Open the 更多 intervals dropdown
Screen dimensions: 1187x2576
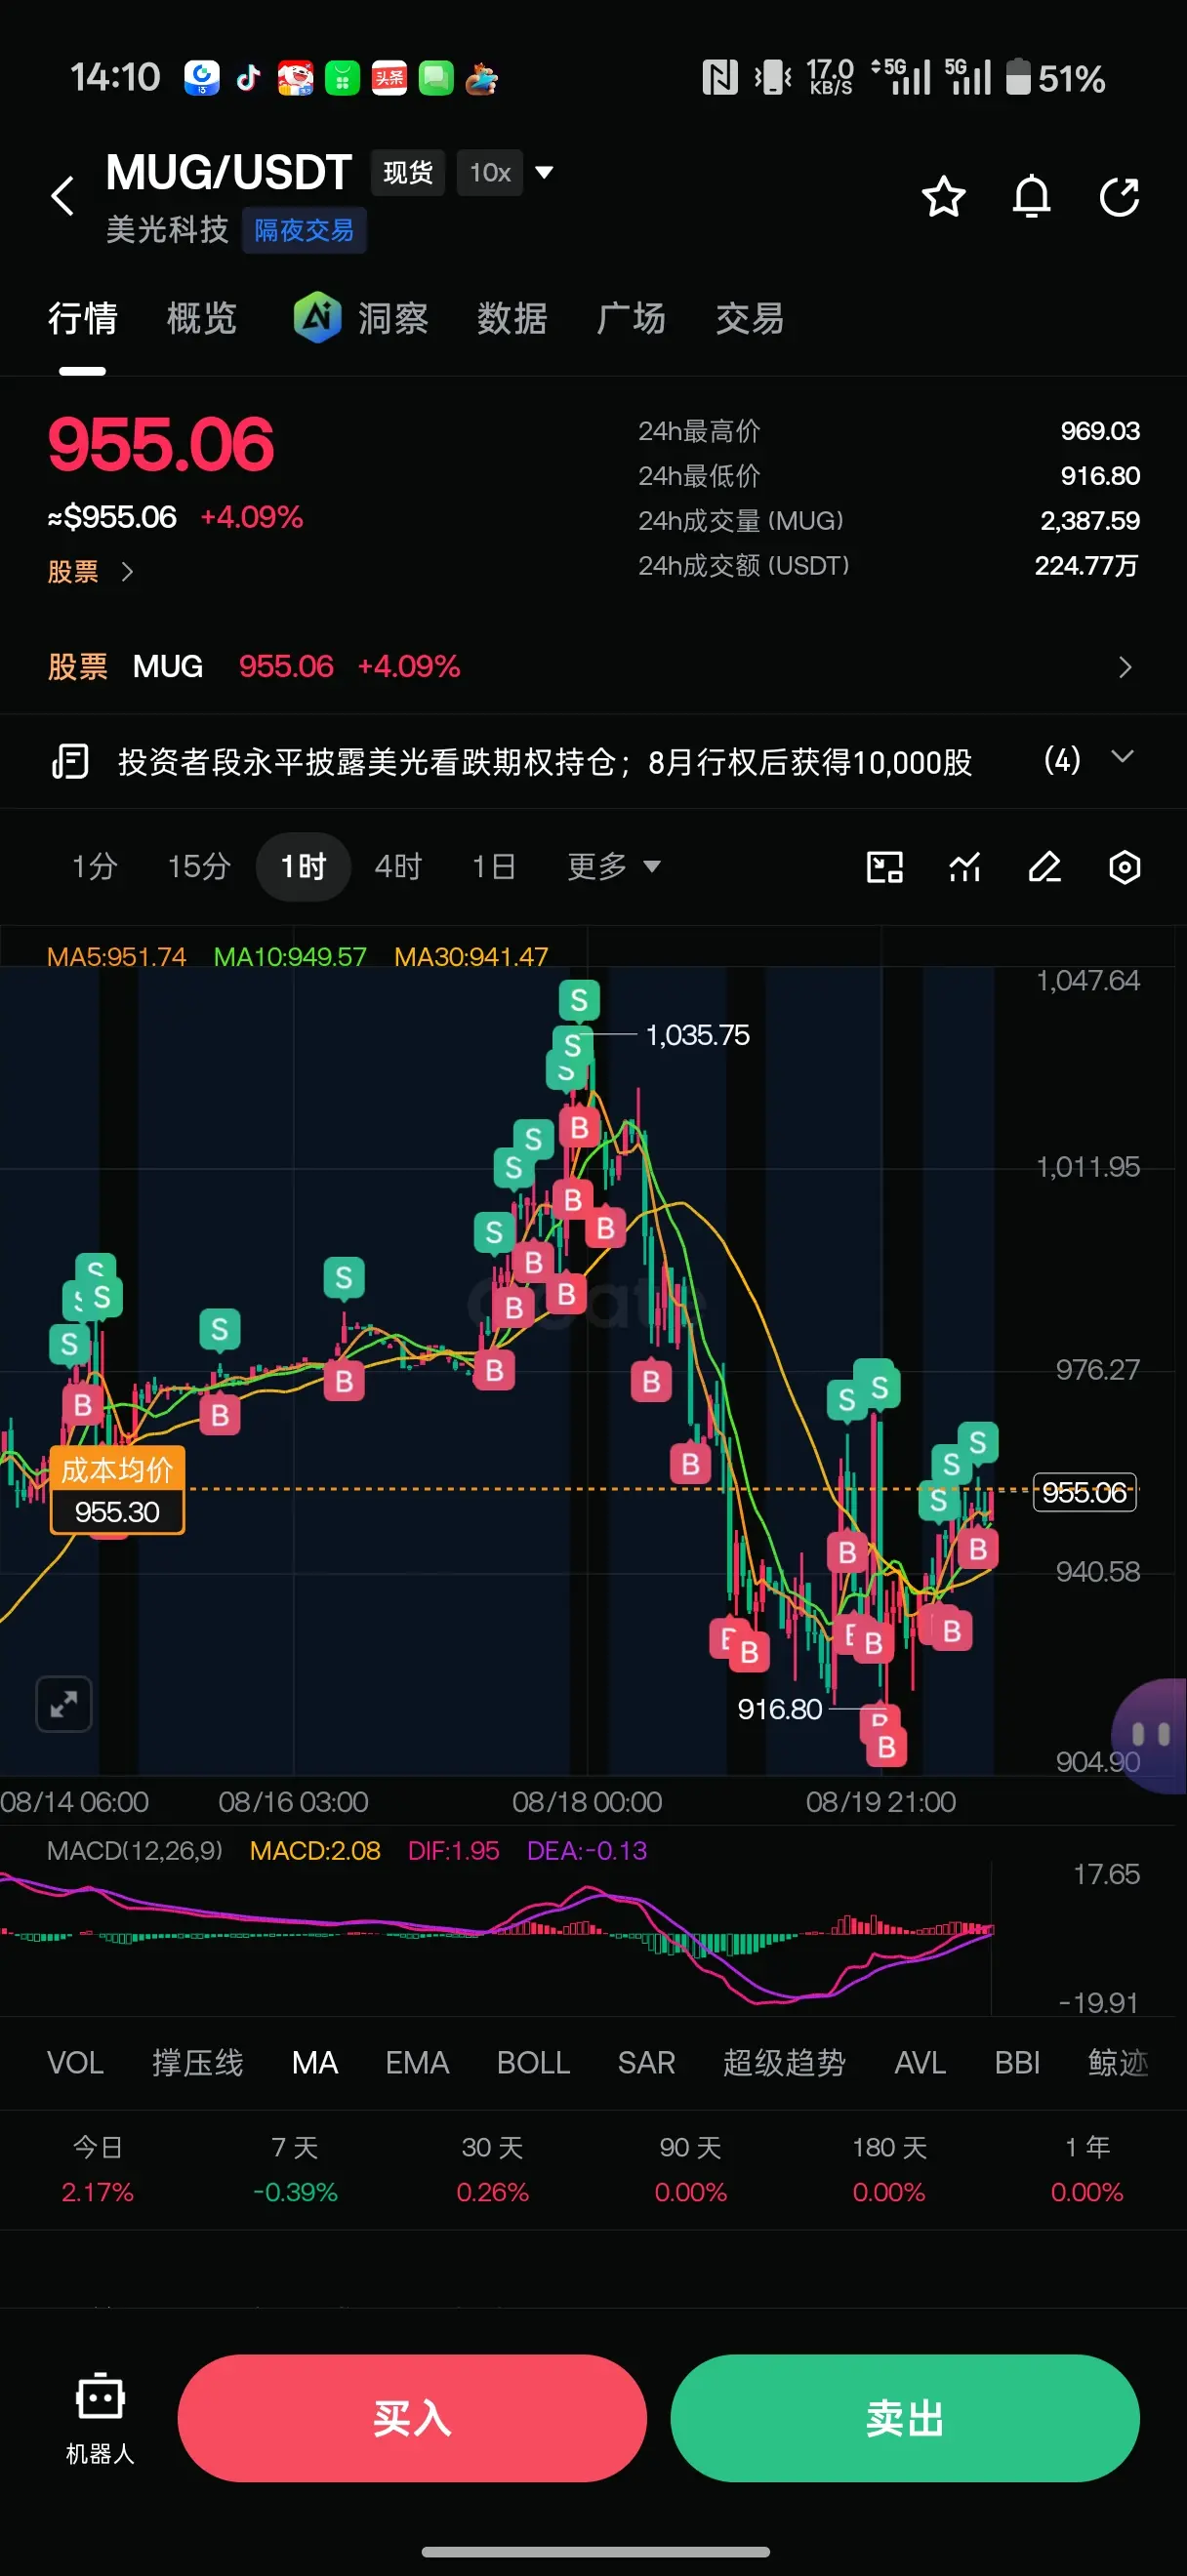[x=613, y=866]
